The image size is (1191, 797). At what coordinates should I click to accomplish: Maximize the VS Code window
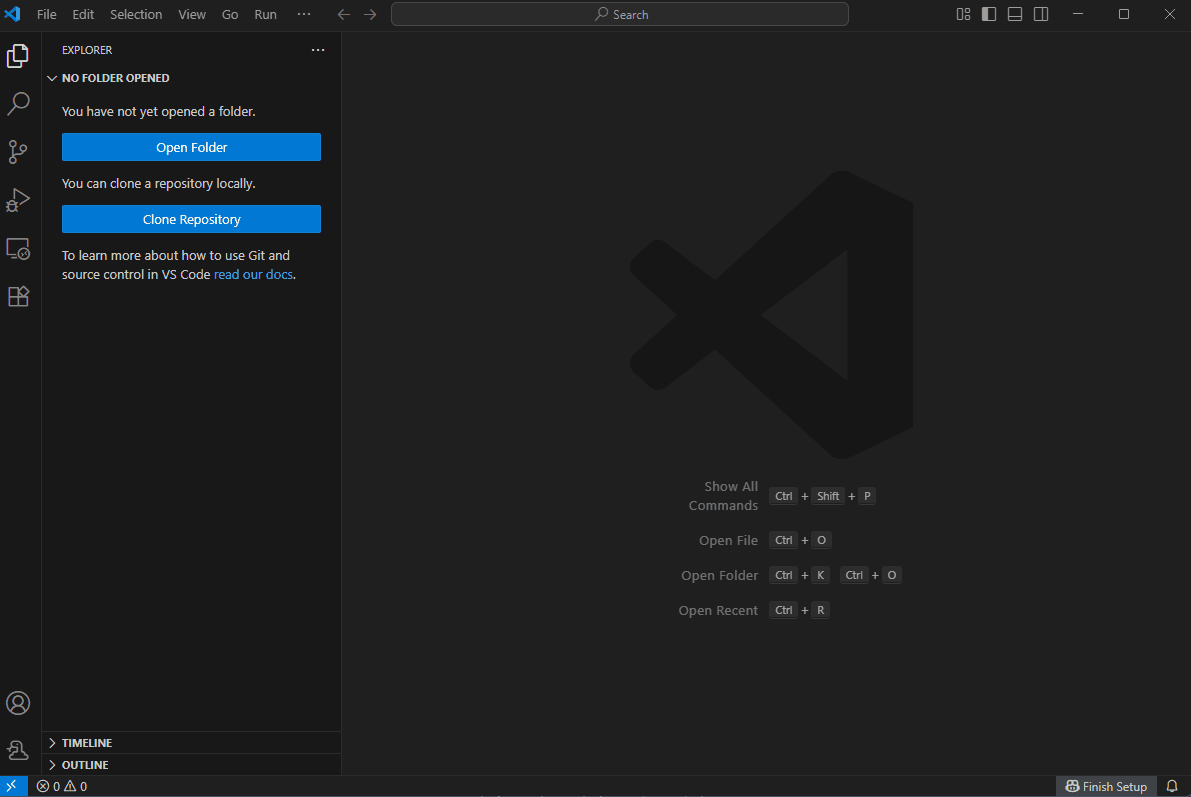tap(1124, 14)
